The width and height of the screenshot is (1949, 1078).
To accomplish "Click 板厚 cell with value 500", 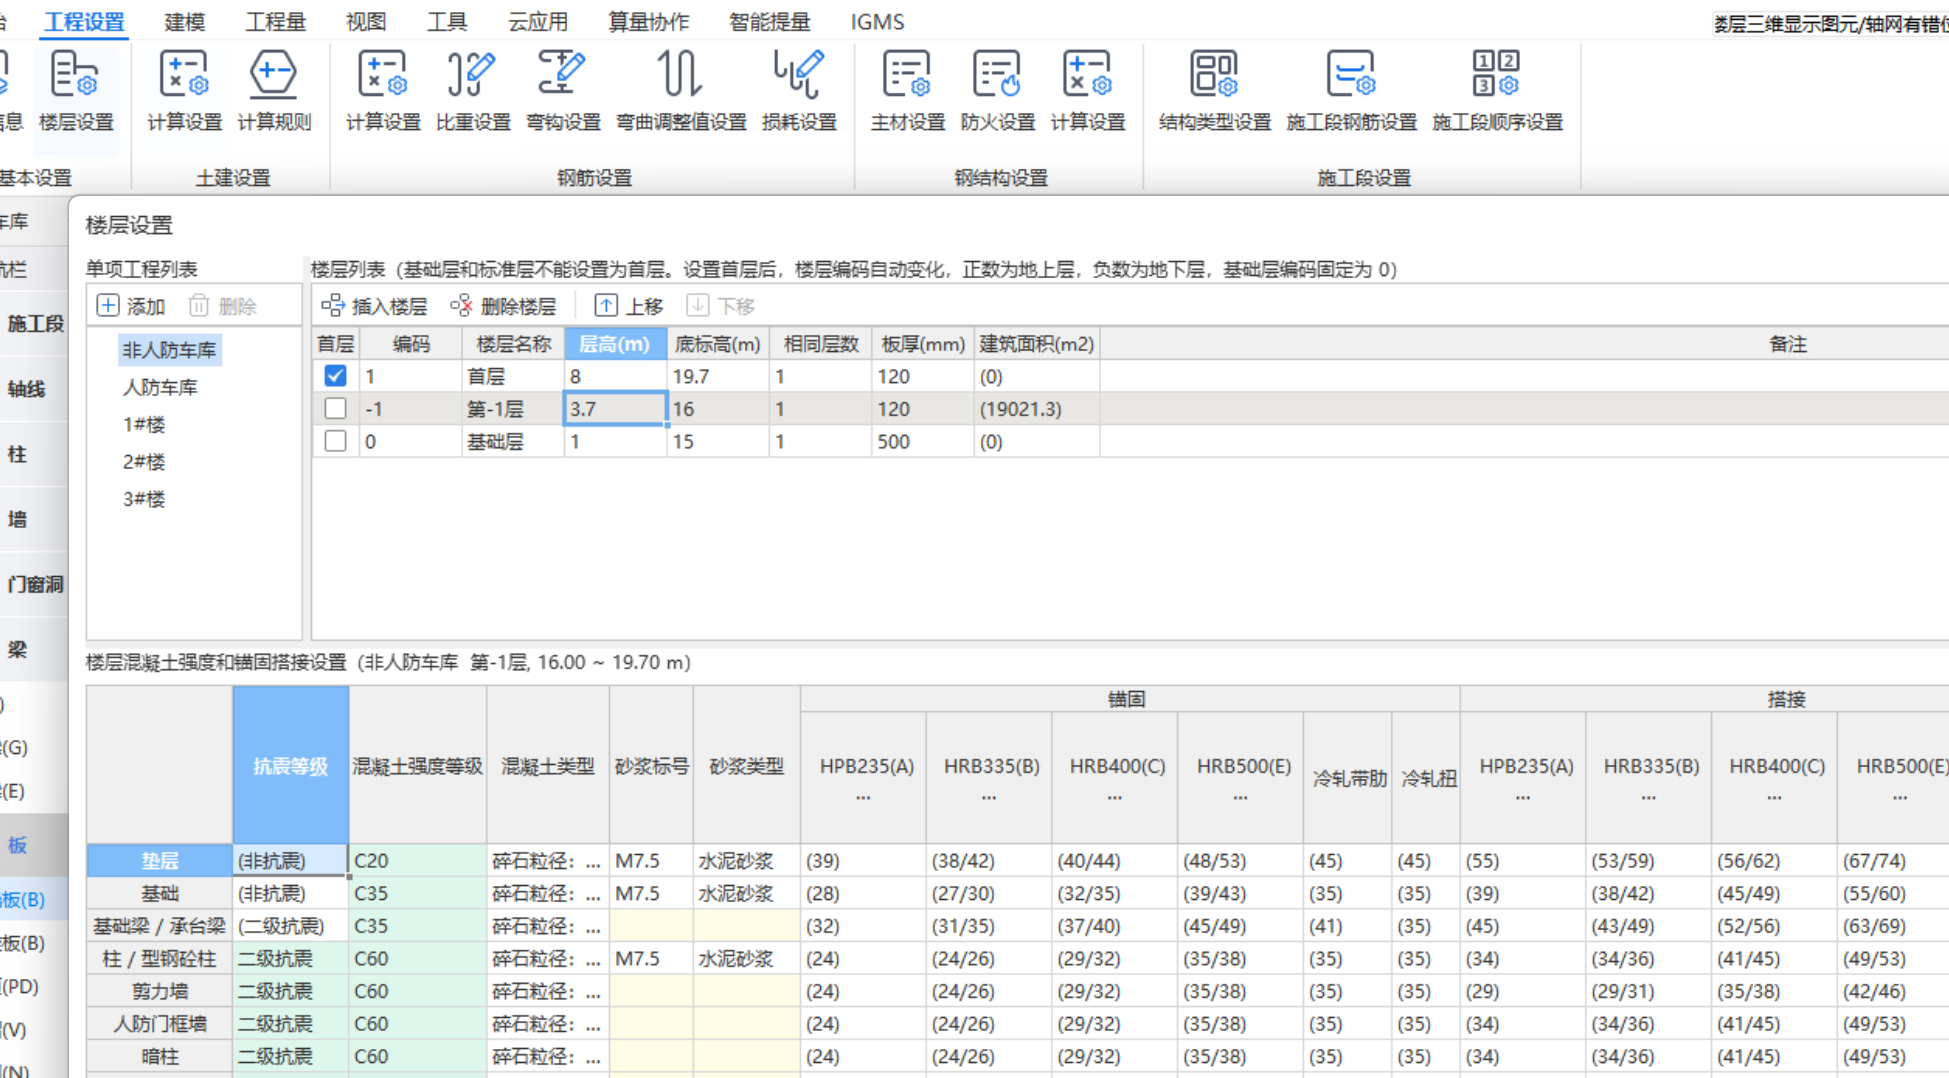I will 922,441.
